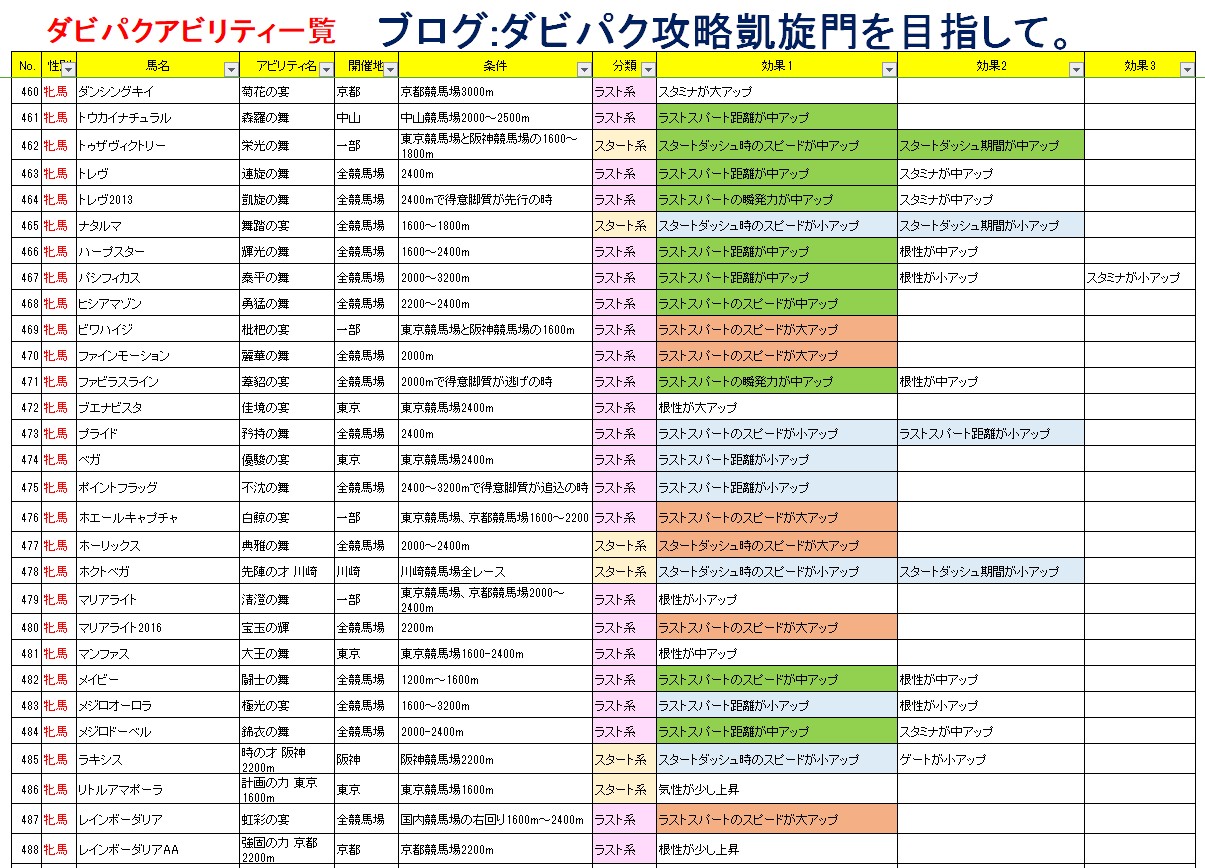Select 効果1 cell 気性が少し上昇
1205x868 pixels.
coord(776,789)
